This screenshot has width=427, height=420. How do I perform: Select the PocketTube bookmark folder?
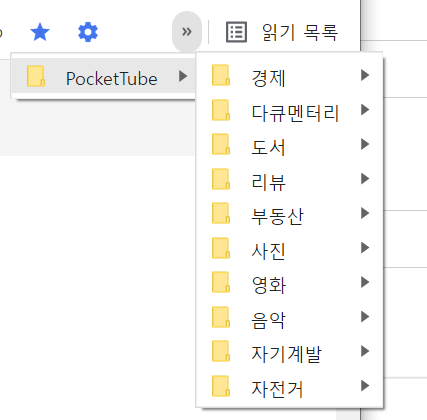coord(104,77)
